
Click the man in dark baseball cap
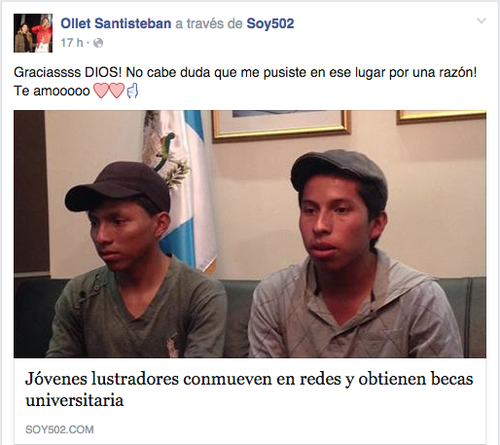pyautogui.click(x=133, y=260)
